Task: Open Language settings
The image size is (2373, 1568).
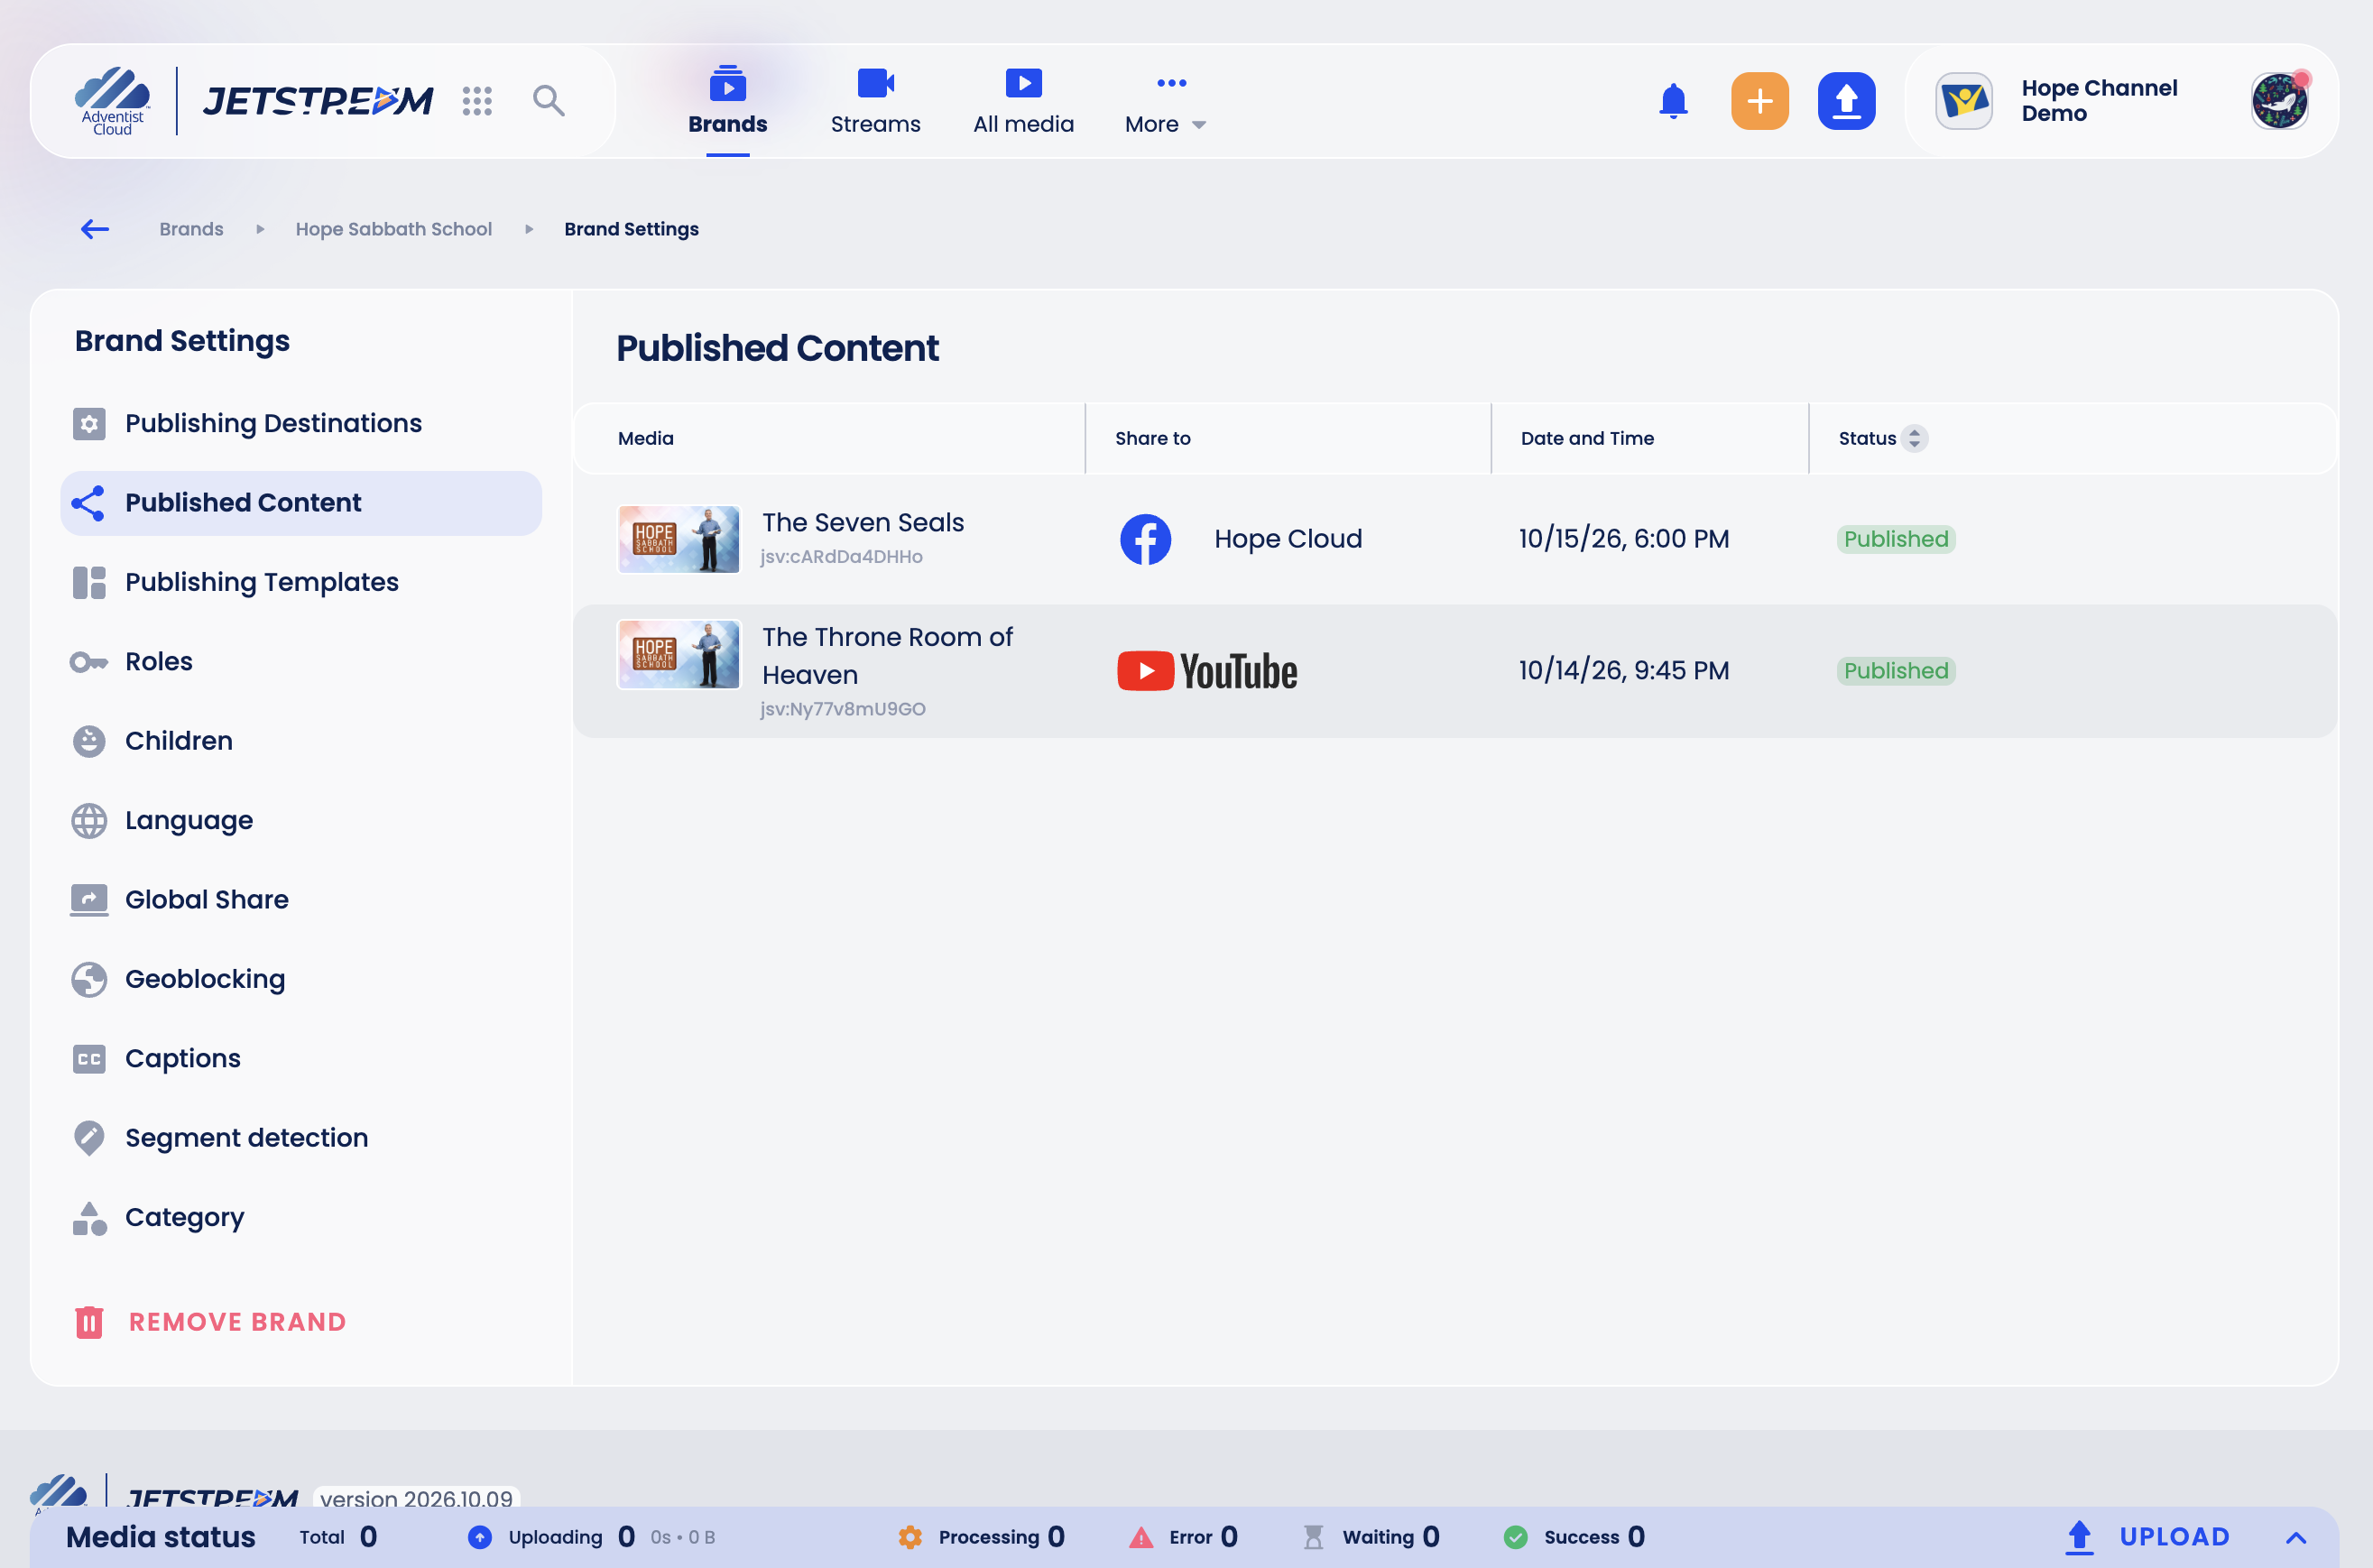Action: (301, 821)
